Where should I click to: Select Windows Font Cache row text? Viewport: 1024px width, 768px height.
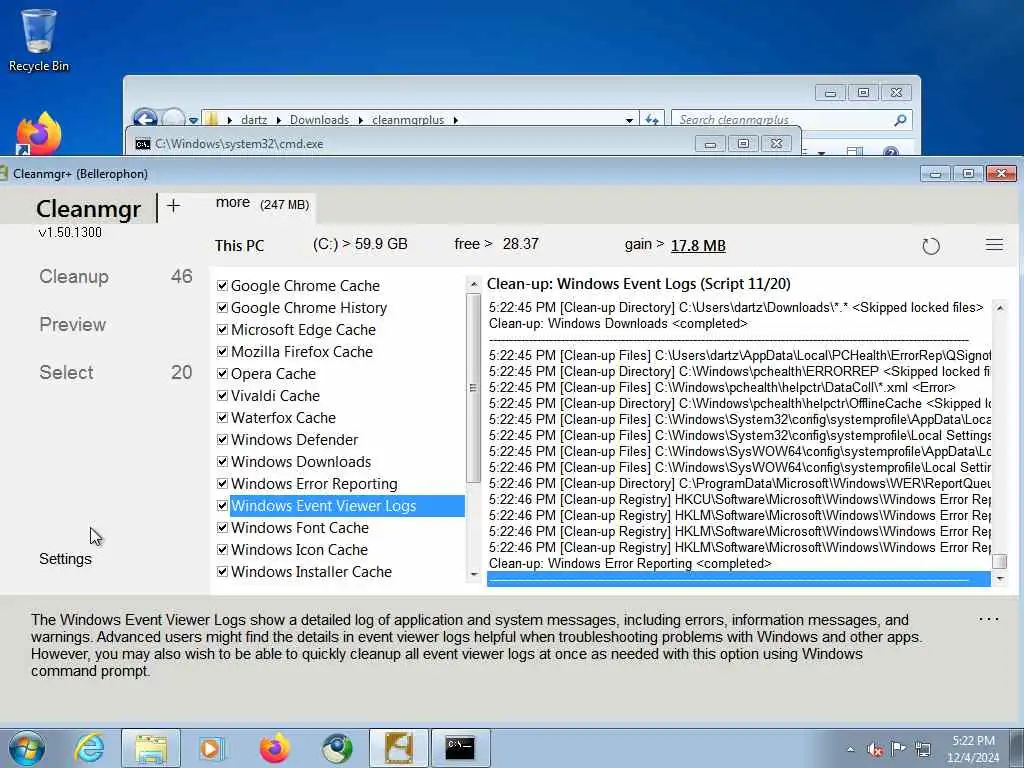(x=300, y=528)
